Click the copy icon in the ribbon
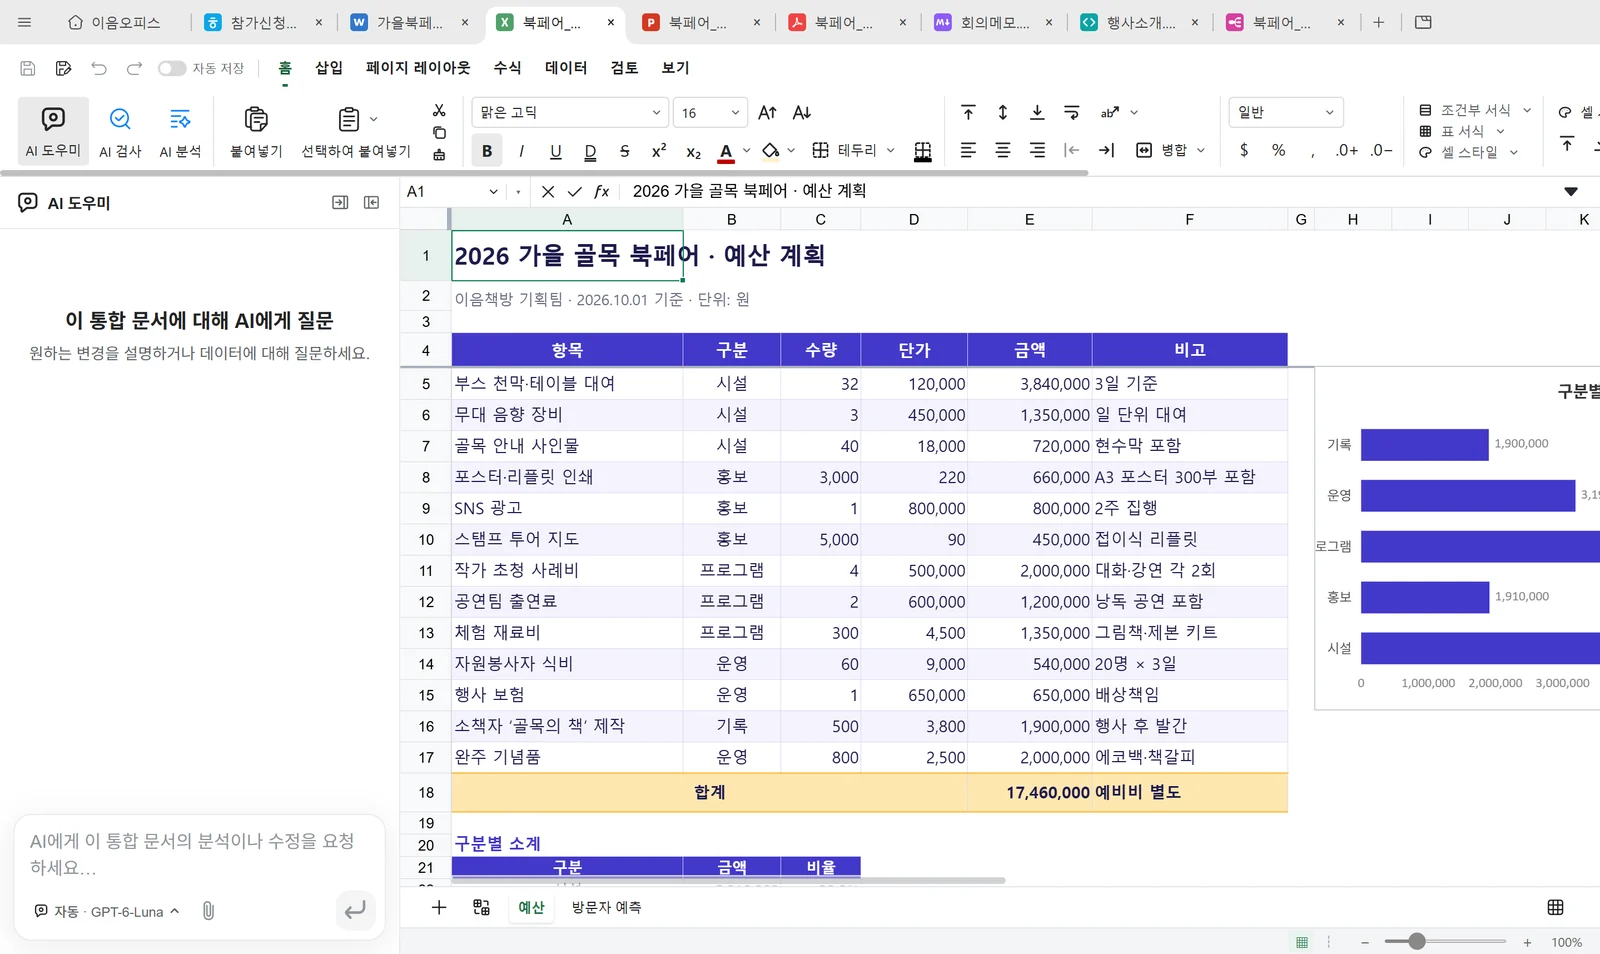This screenshot has width=1600, height=954. (439, 132)
